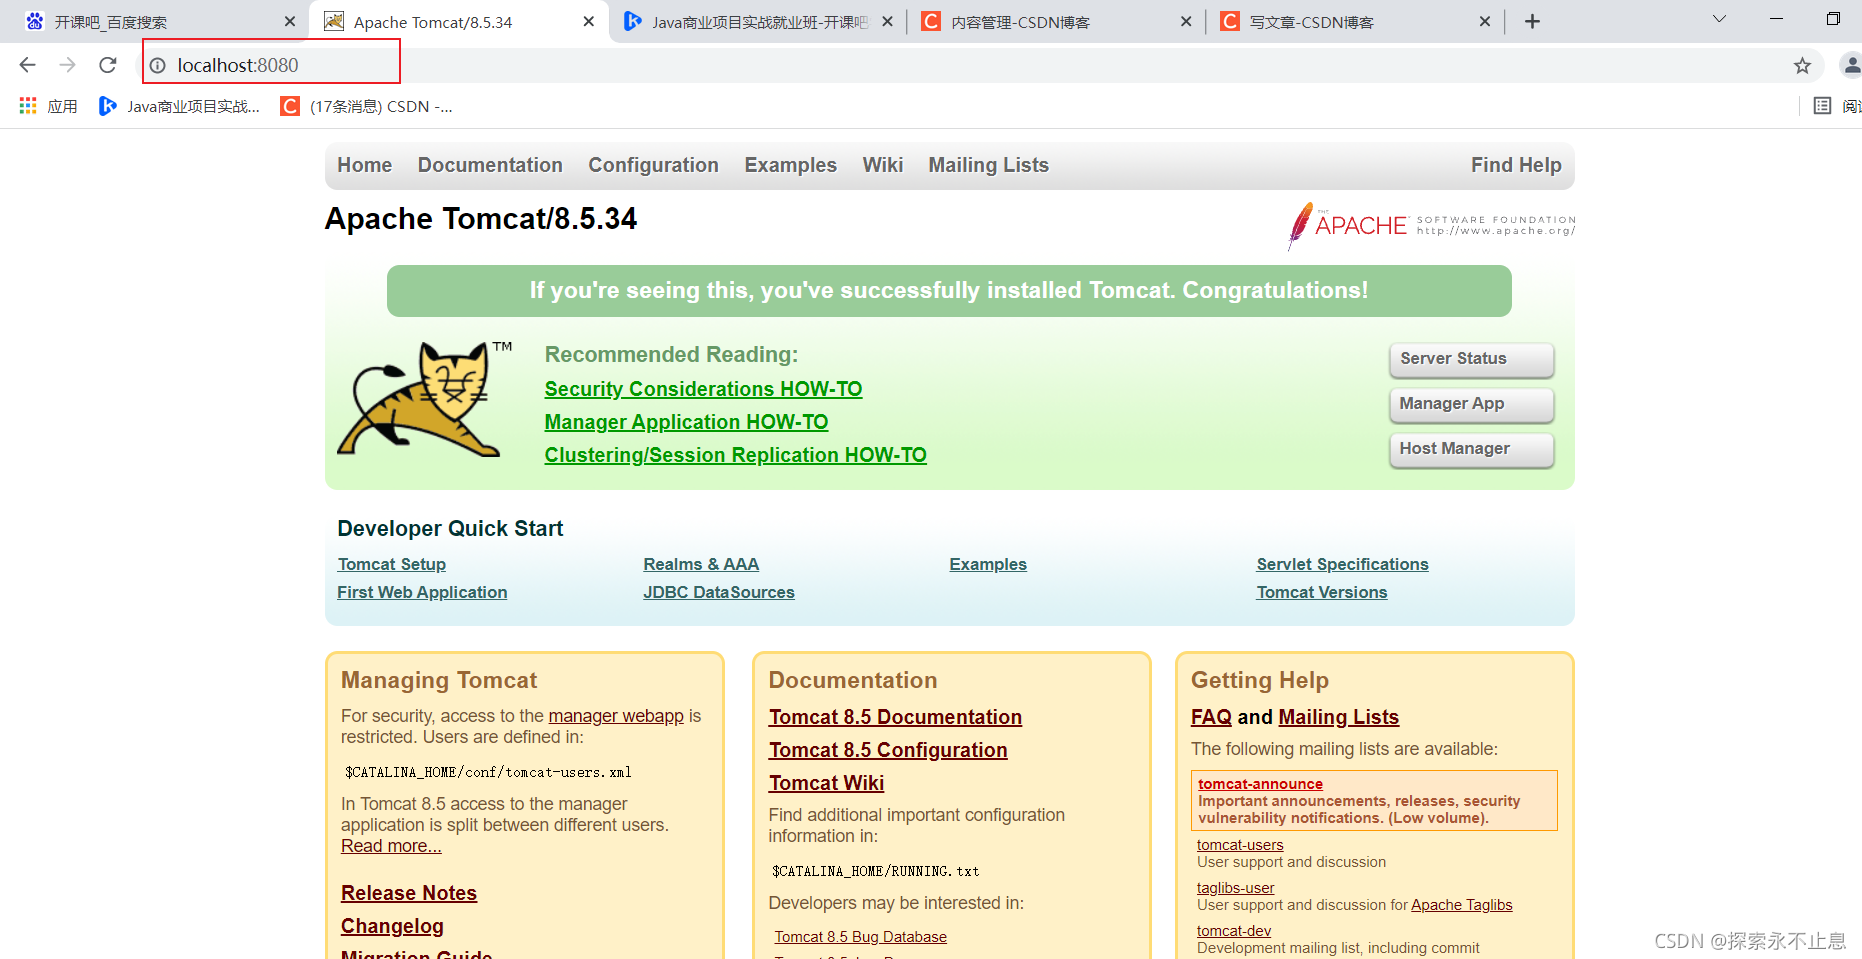Click the Apache Software Foundation logo
Screen dimensions: 1862x959
pyautogui.click(x=1431, y=225)
